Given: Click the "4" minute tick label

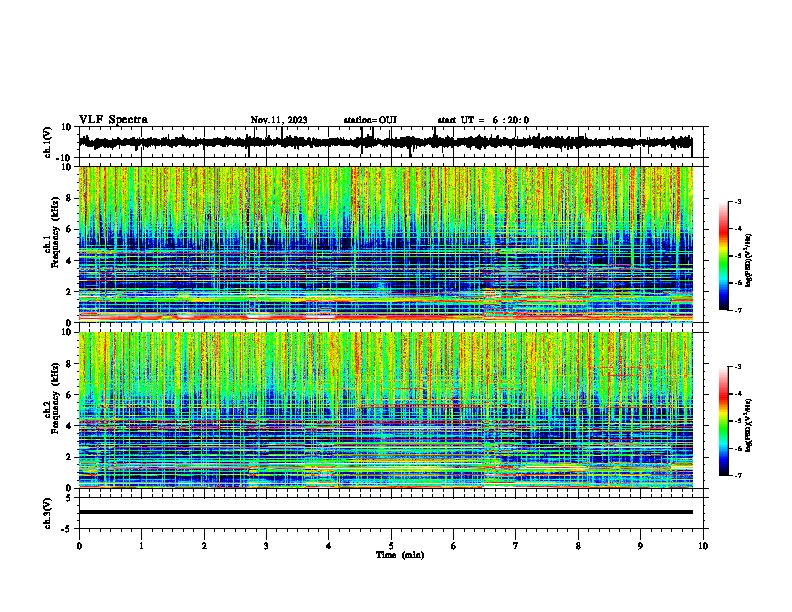Looking at the screenshot, I should 329,546.
